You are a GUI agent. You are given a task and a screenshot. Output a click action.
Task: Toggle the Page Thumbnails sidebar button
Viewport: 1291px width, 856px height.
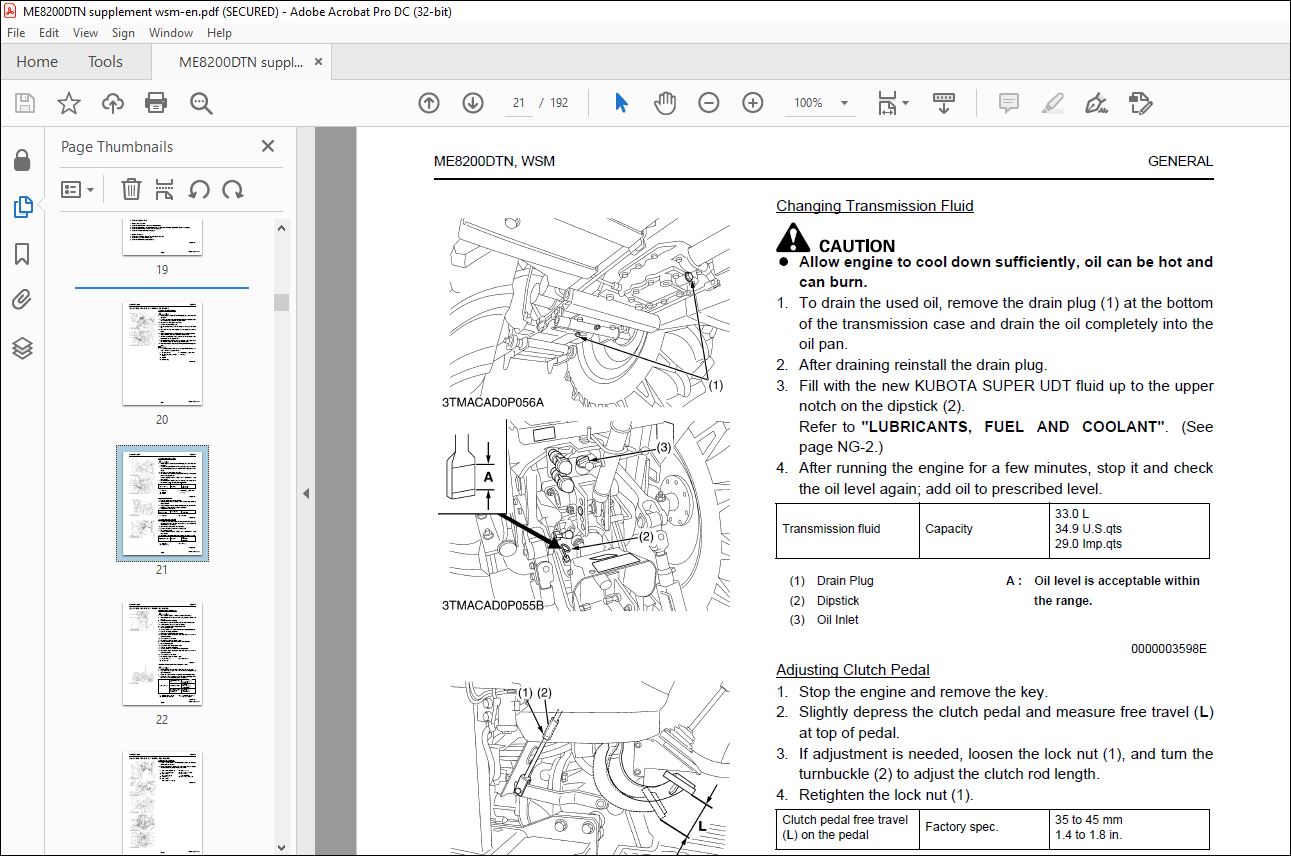[x=22, y=207]
